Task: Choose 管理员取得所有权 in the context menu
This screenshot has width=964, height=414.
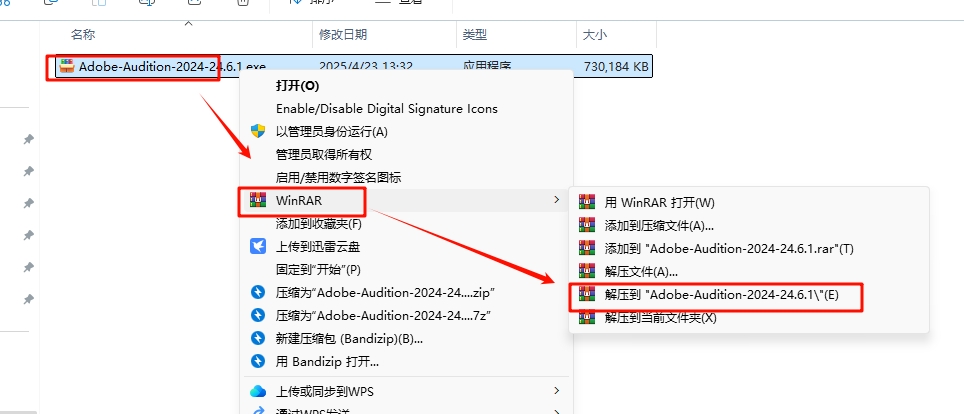Action: coord(324,154)
